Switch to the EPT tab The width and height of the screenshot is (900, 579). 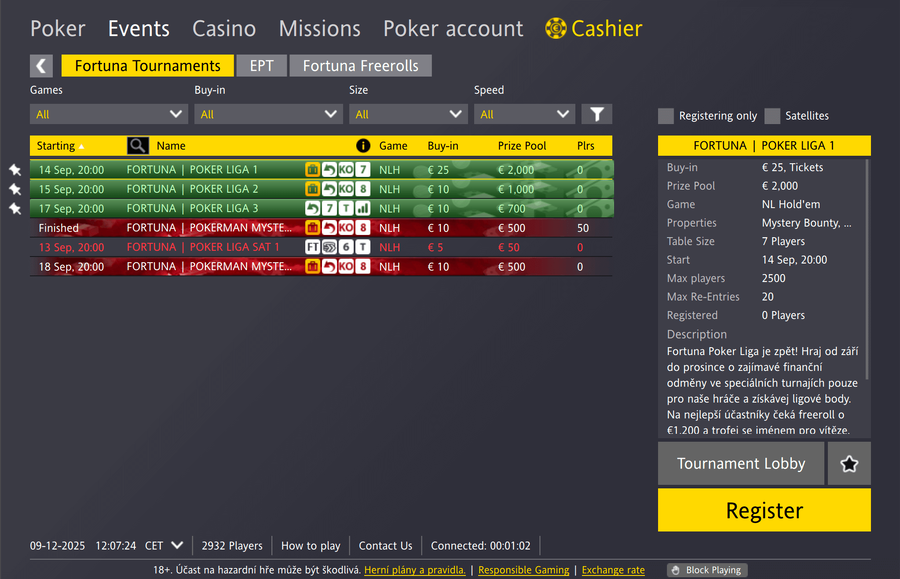coord(262,66)
